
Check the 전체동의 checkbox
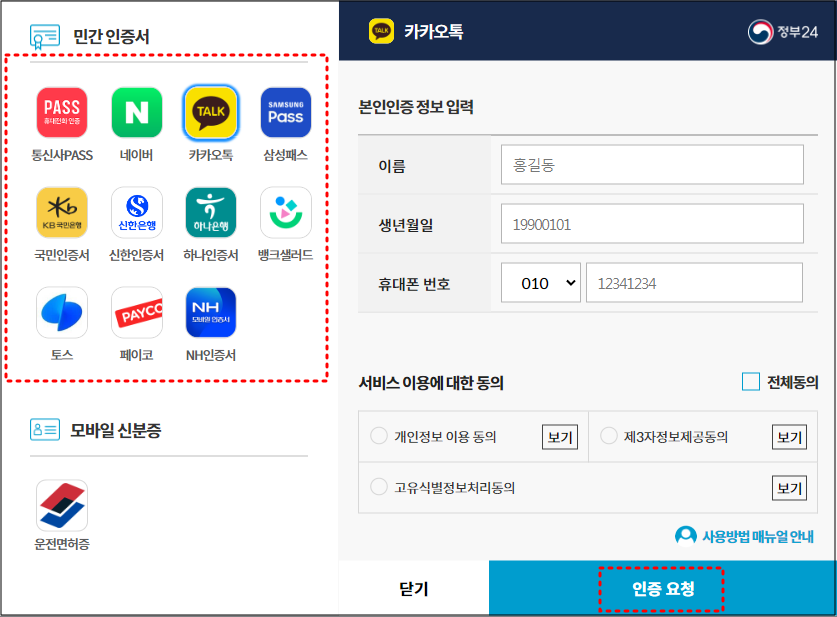751,382
